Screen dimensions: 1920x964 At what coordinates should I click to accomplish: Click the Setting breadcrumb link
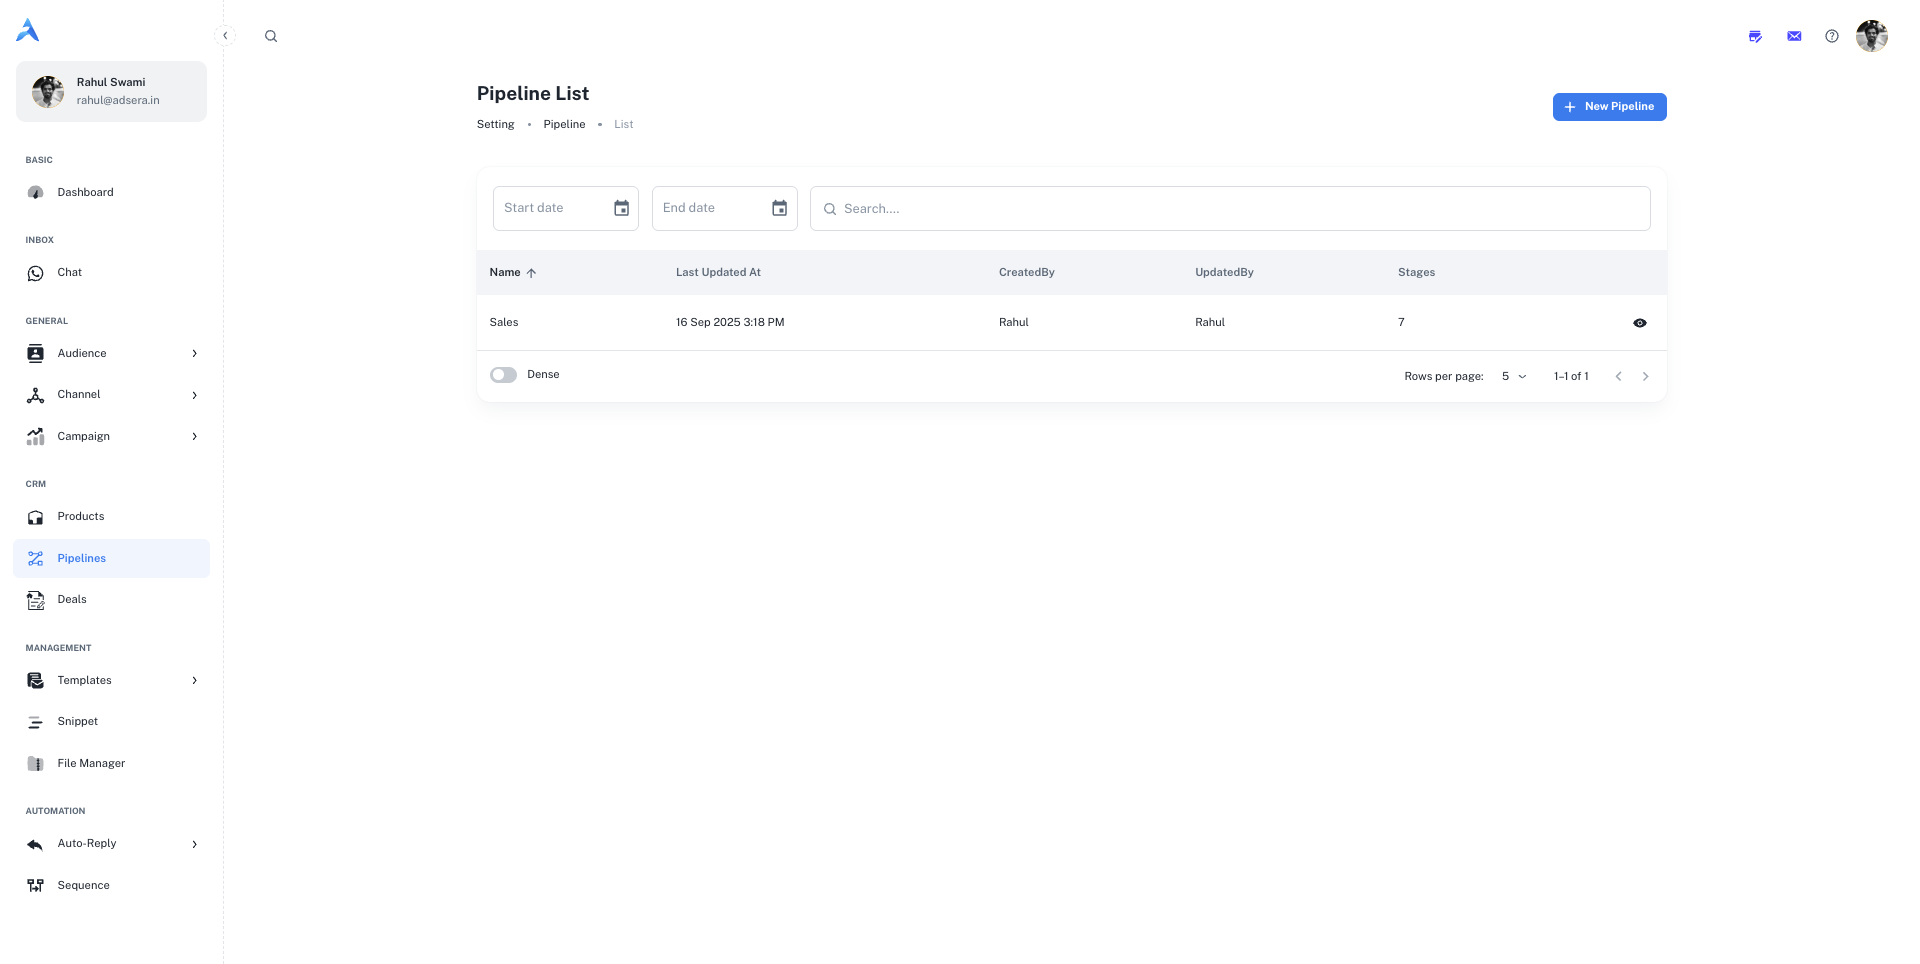pyautogui.click(x=495, y=124)
